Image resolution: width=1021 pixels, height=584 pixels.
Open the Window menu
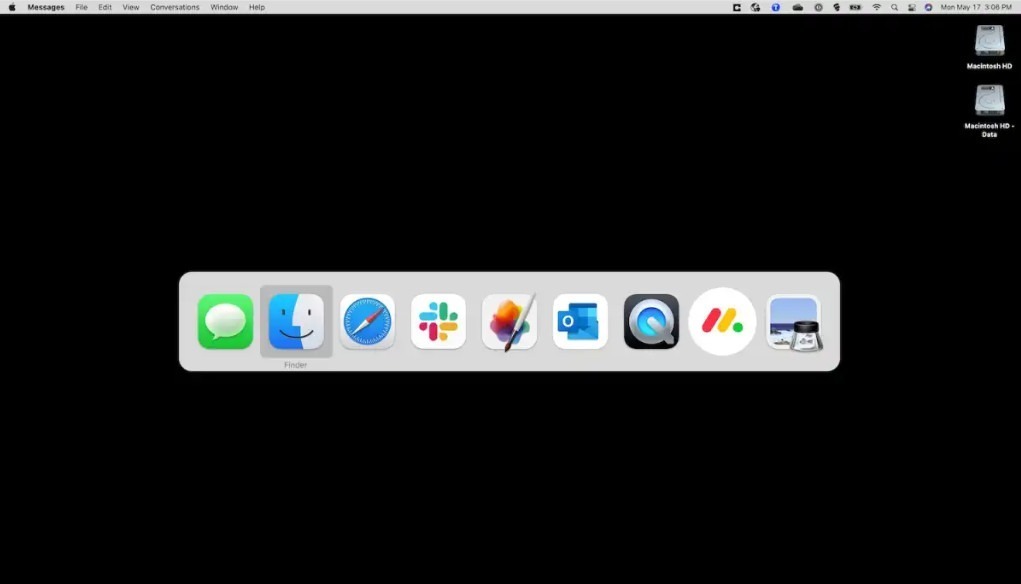pyautogui.click(x=224, y=7)
